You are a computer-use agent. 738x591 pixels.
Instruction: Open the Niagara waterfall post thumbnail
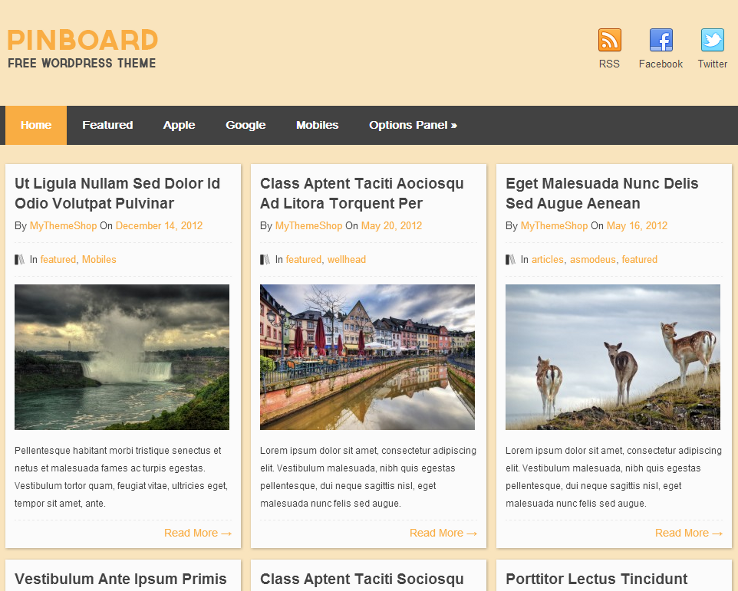(x=122, y=357)
